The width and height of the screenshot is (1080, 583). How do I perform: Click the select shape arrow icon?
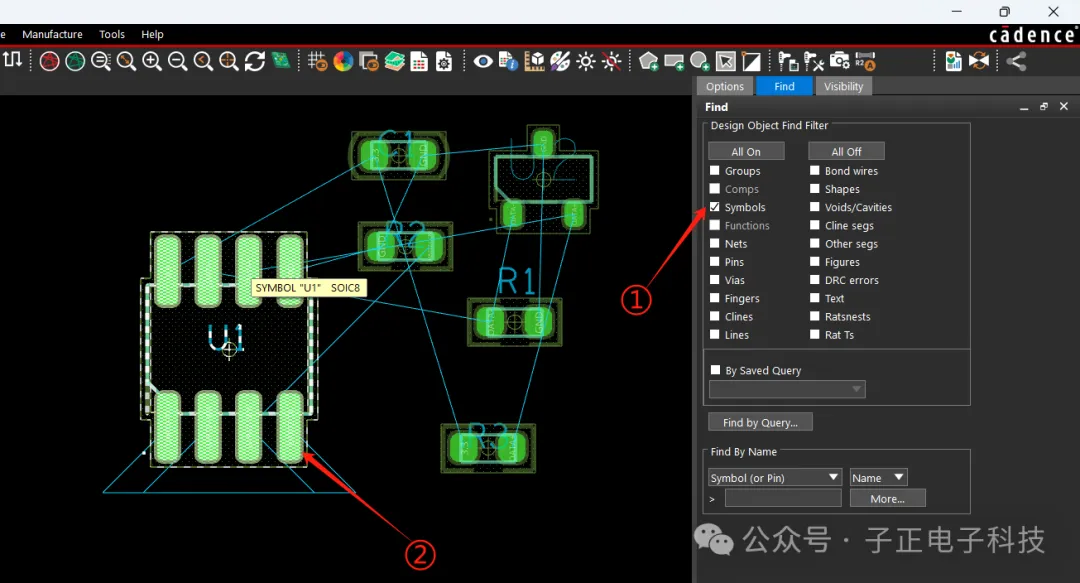(725, 61)
